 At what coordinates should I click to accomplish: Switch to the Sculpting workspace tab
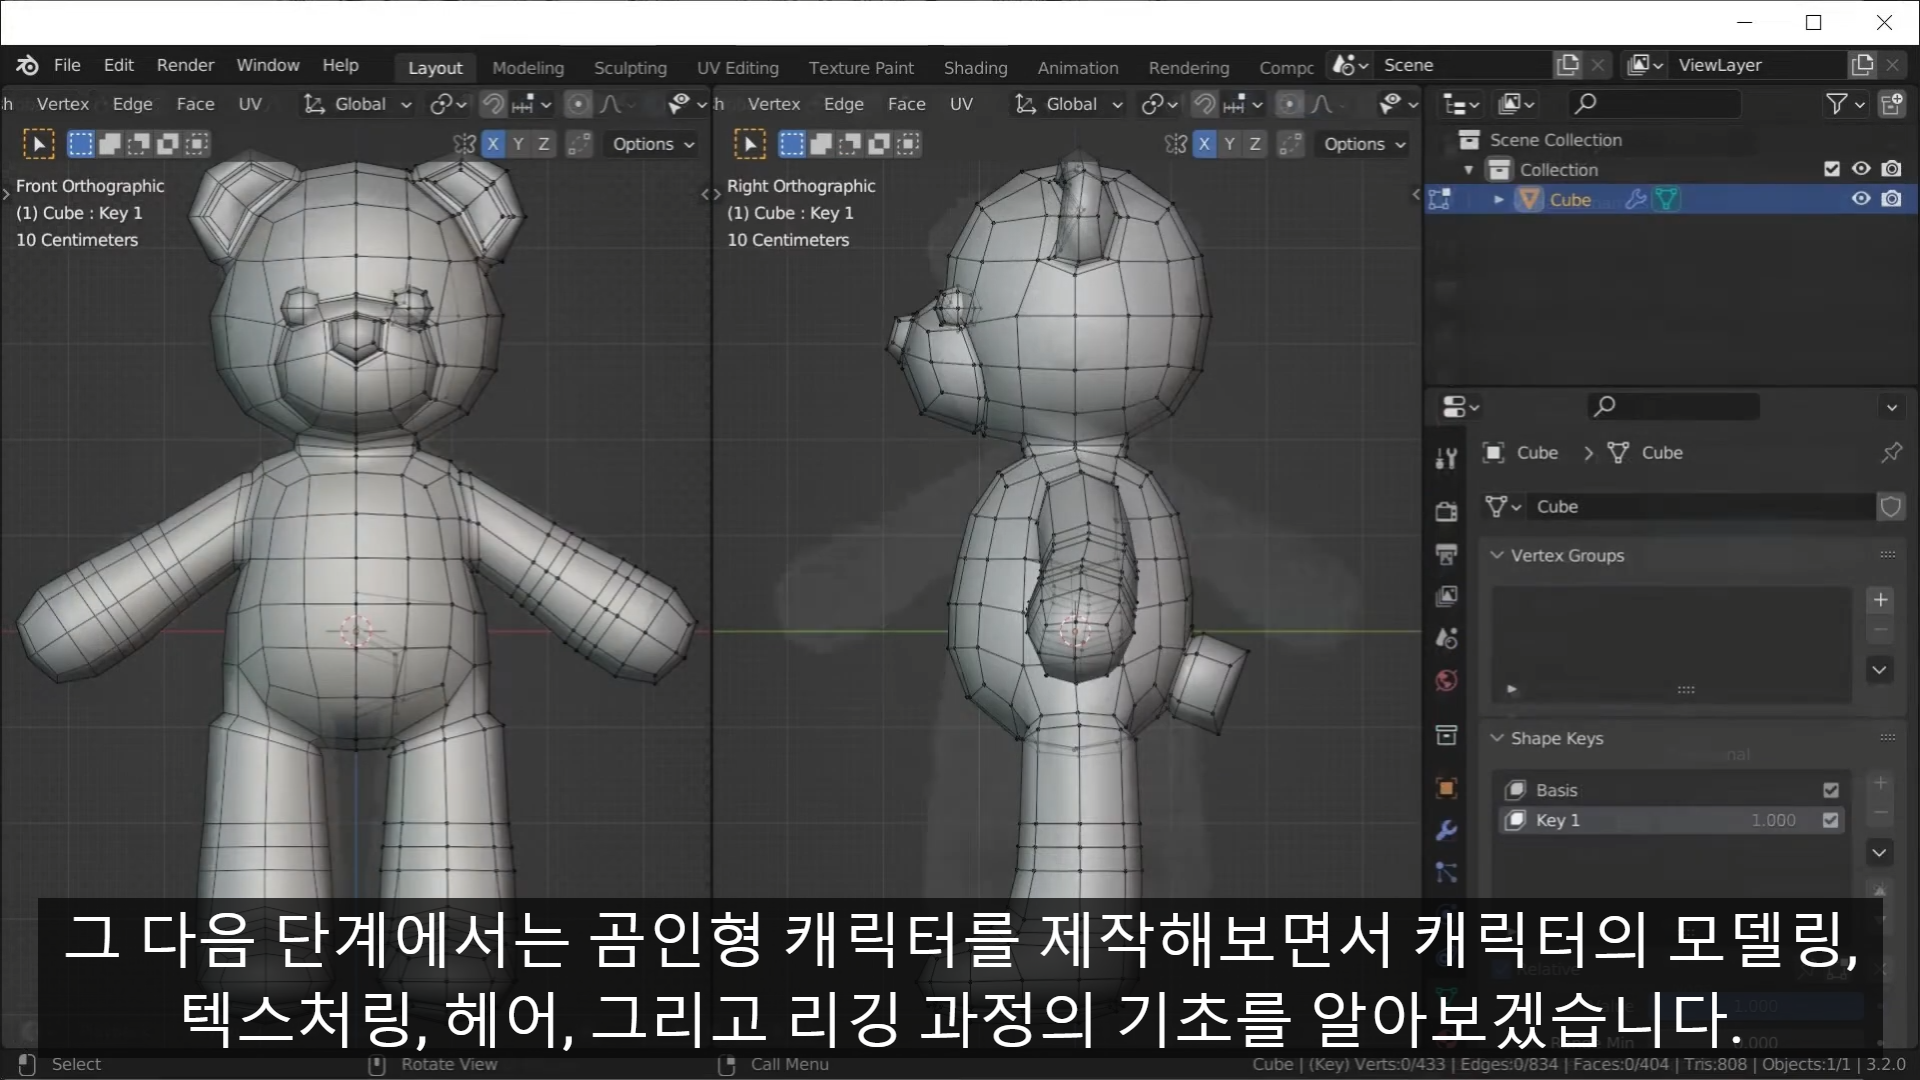(x=630, y=68)
